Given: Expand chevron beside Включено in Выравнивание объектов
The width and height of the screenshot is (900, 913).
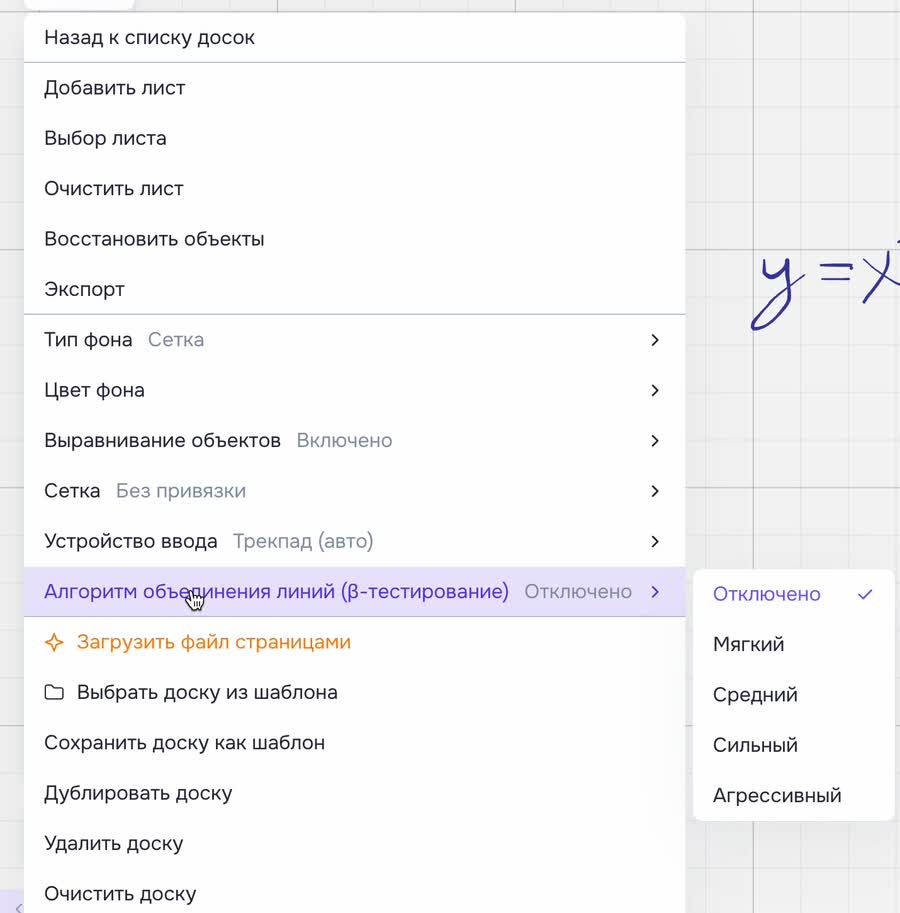Looking at the screenshot, I should pos(655,441).
